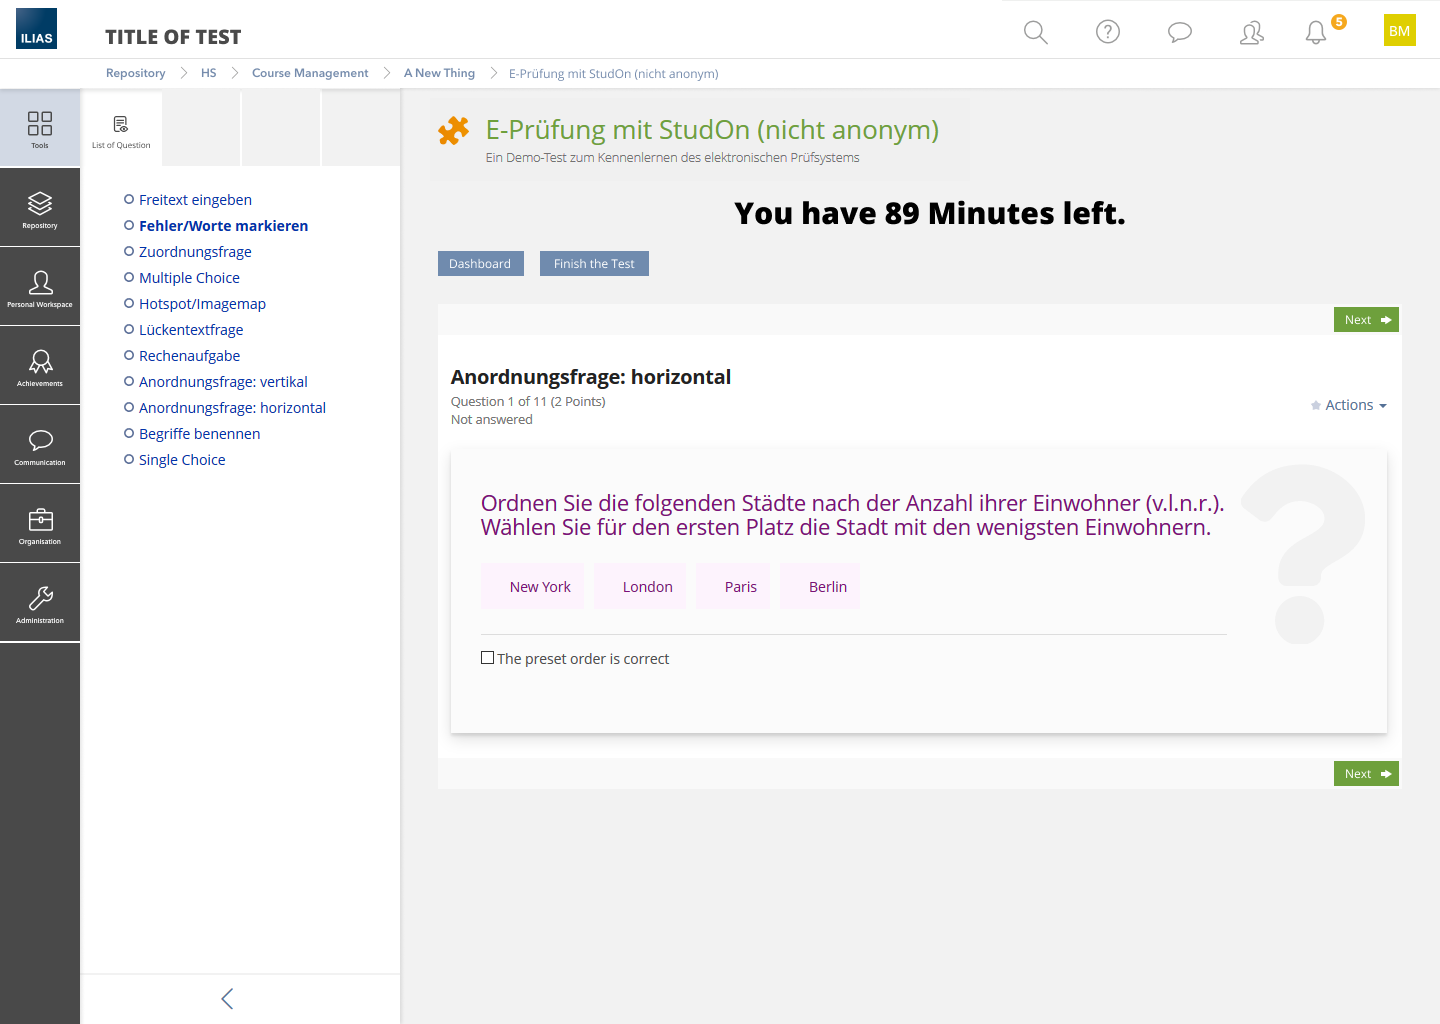
Task: Click the Course Management breadcrumb
Action: click(x=310, y=73)
